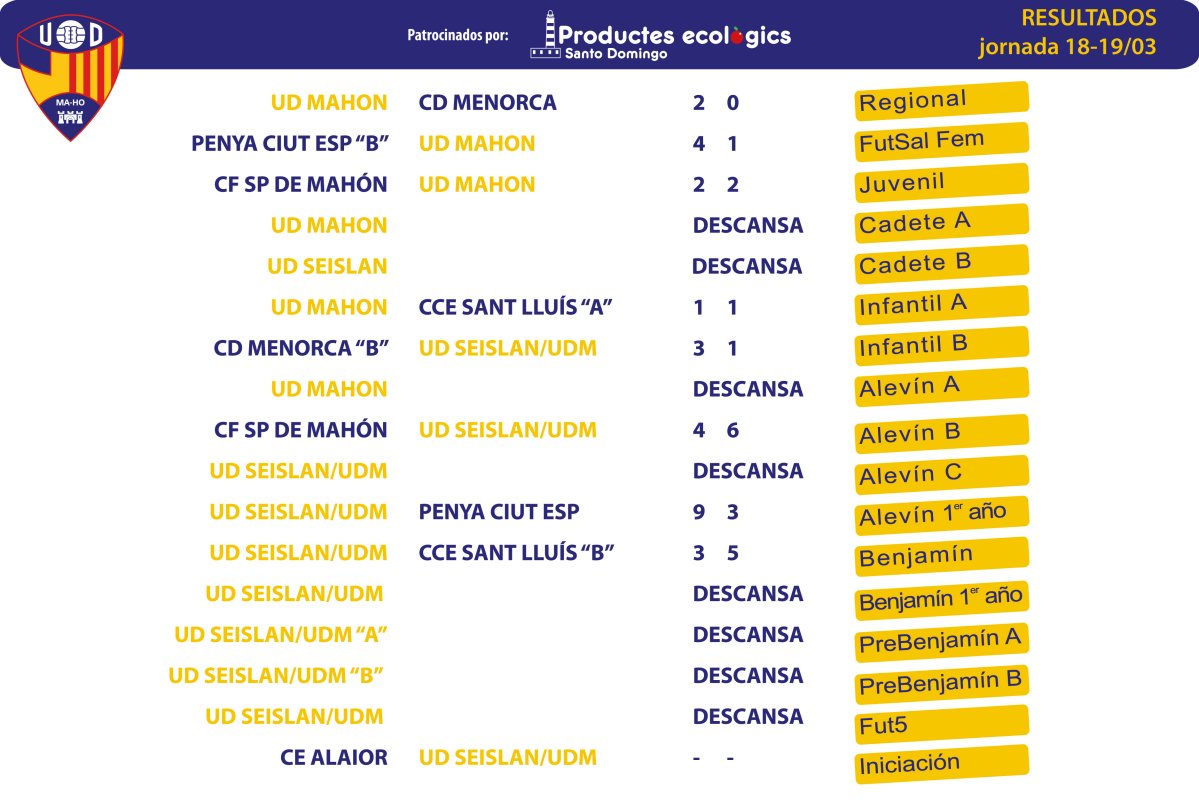
Task: Click the jornada 18-19/03 date text
Action: 1067,47
